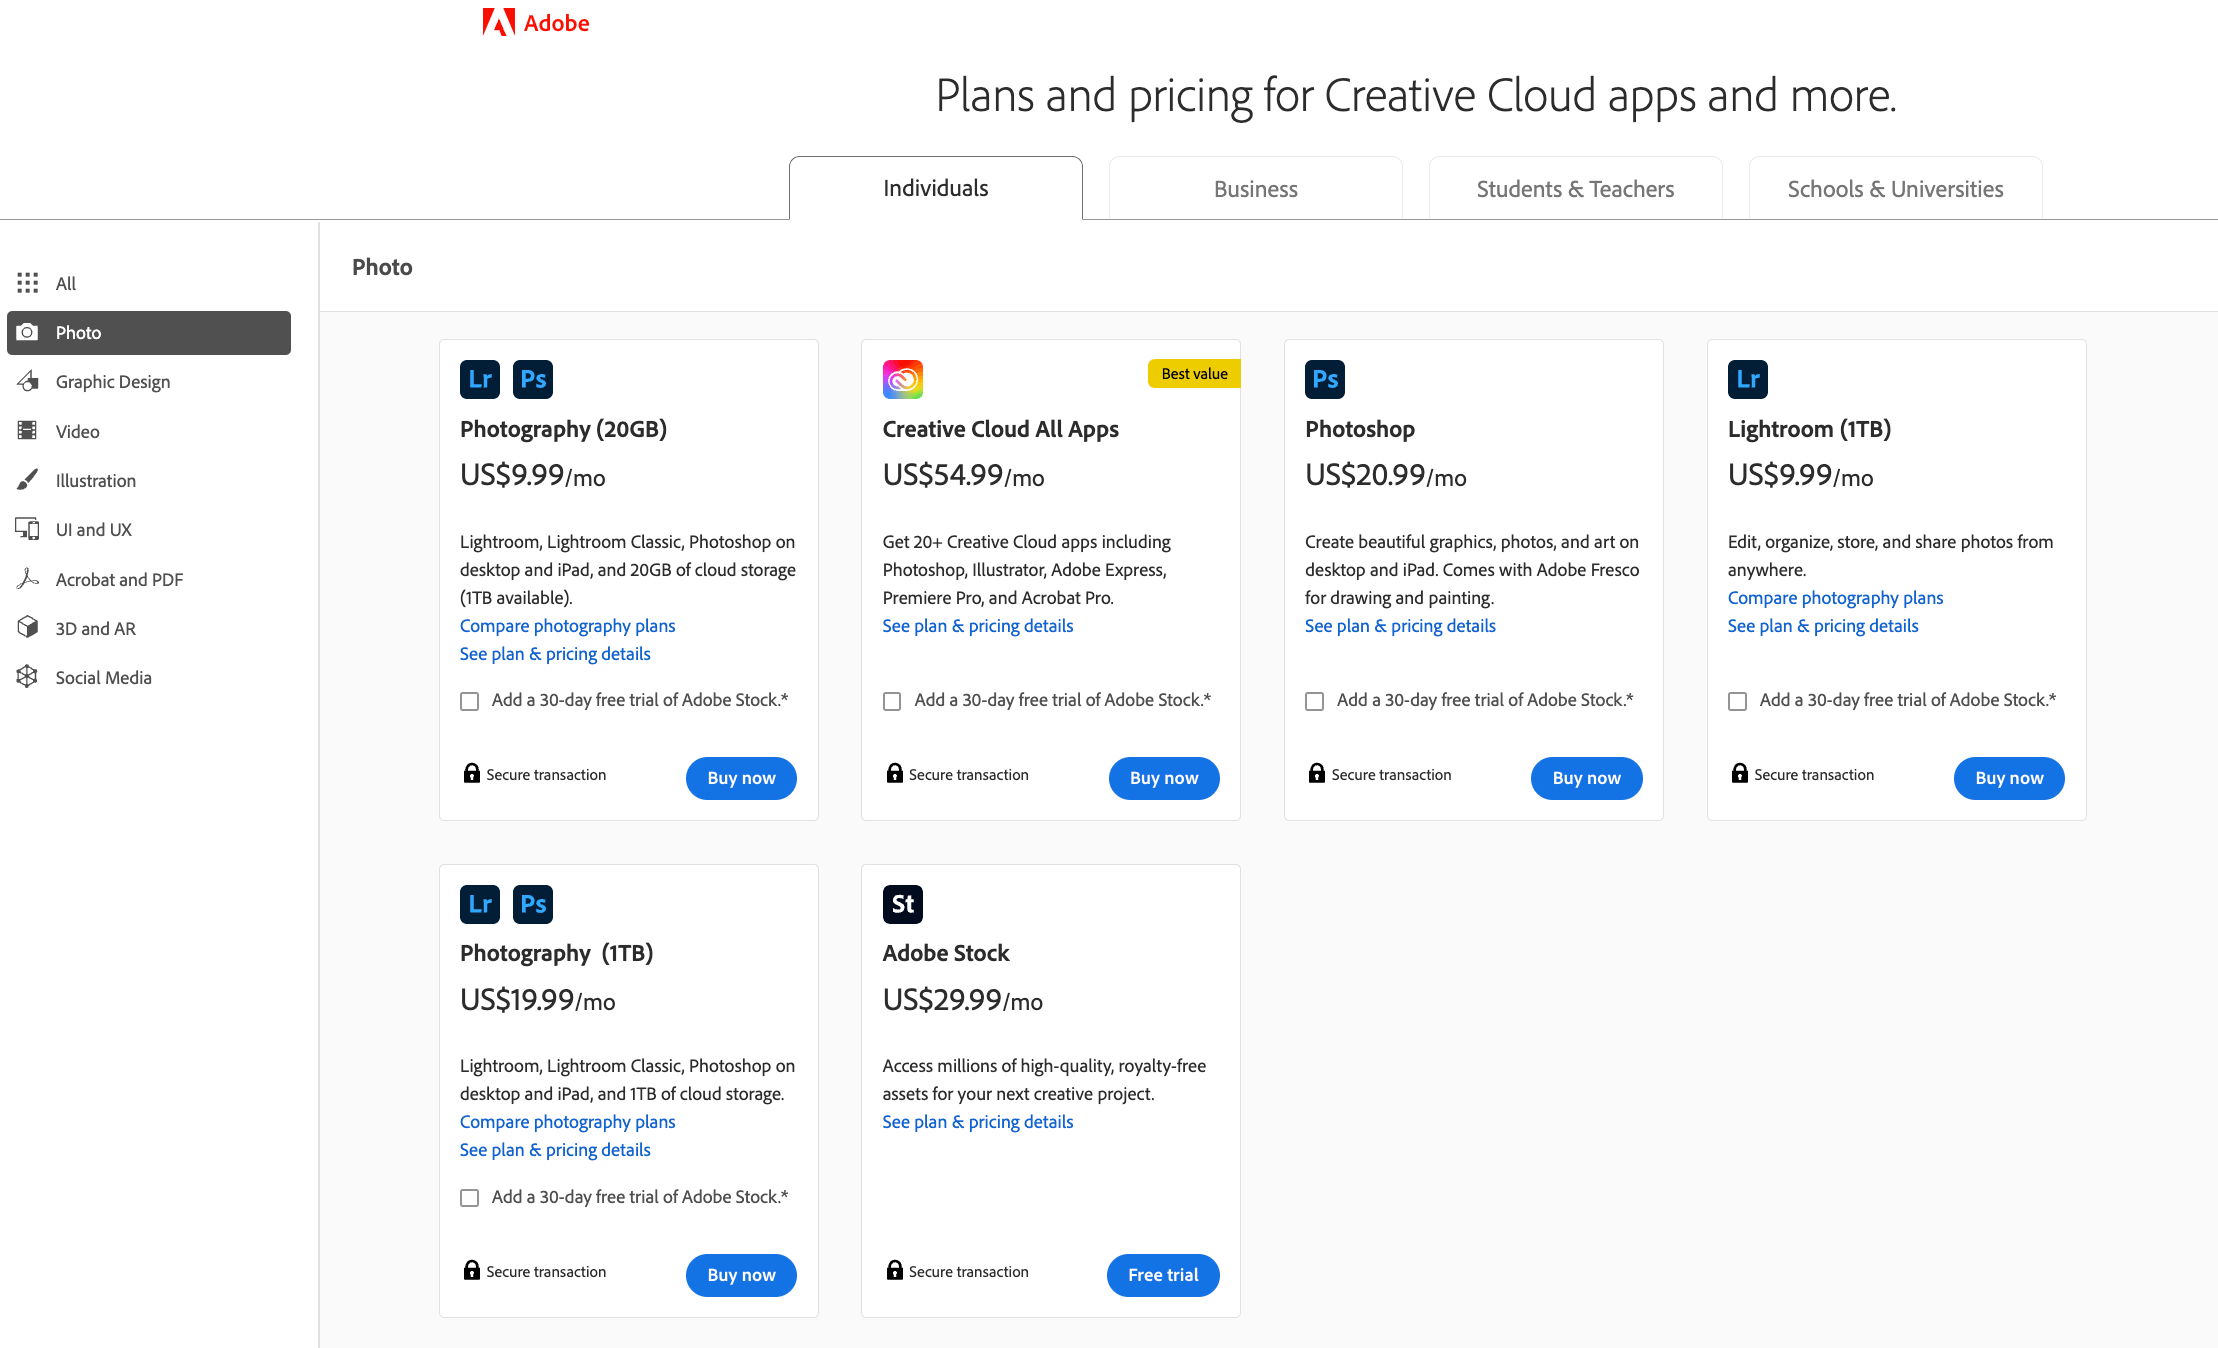2218x1348 pixels.
Task: Click the US$29.99/mo Adobe Stock price
Action: click(x=963, y=1000)
